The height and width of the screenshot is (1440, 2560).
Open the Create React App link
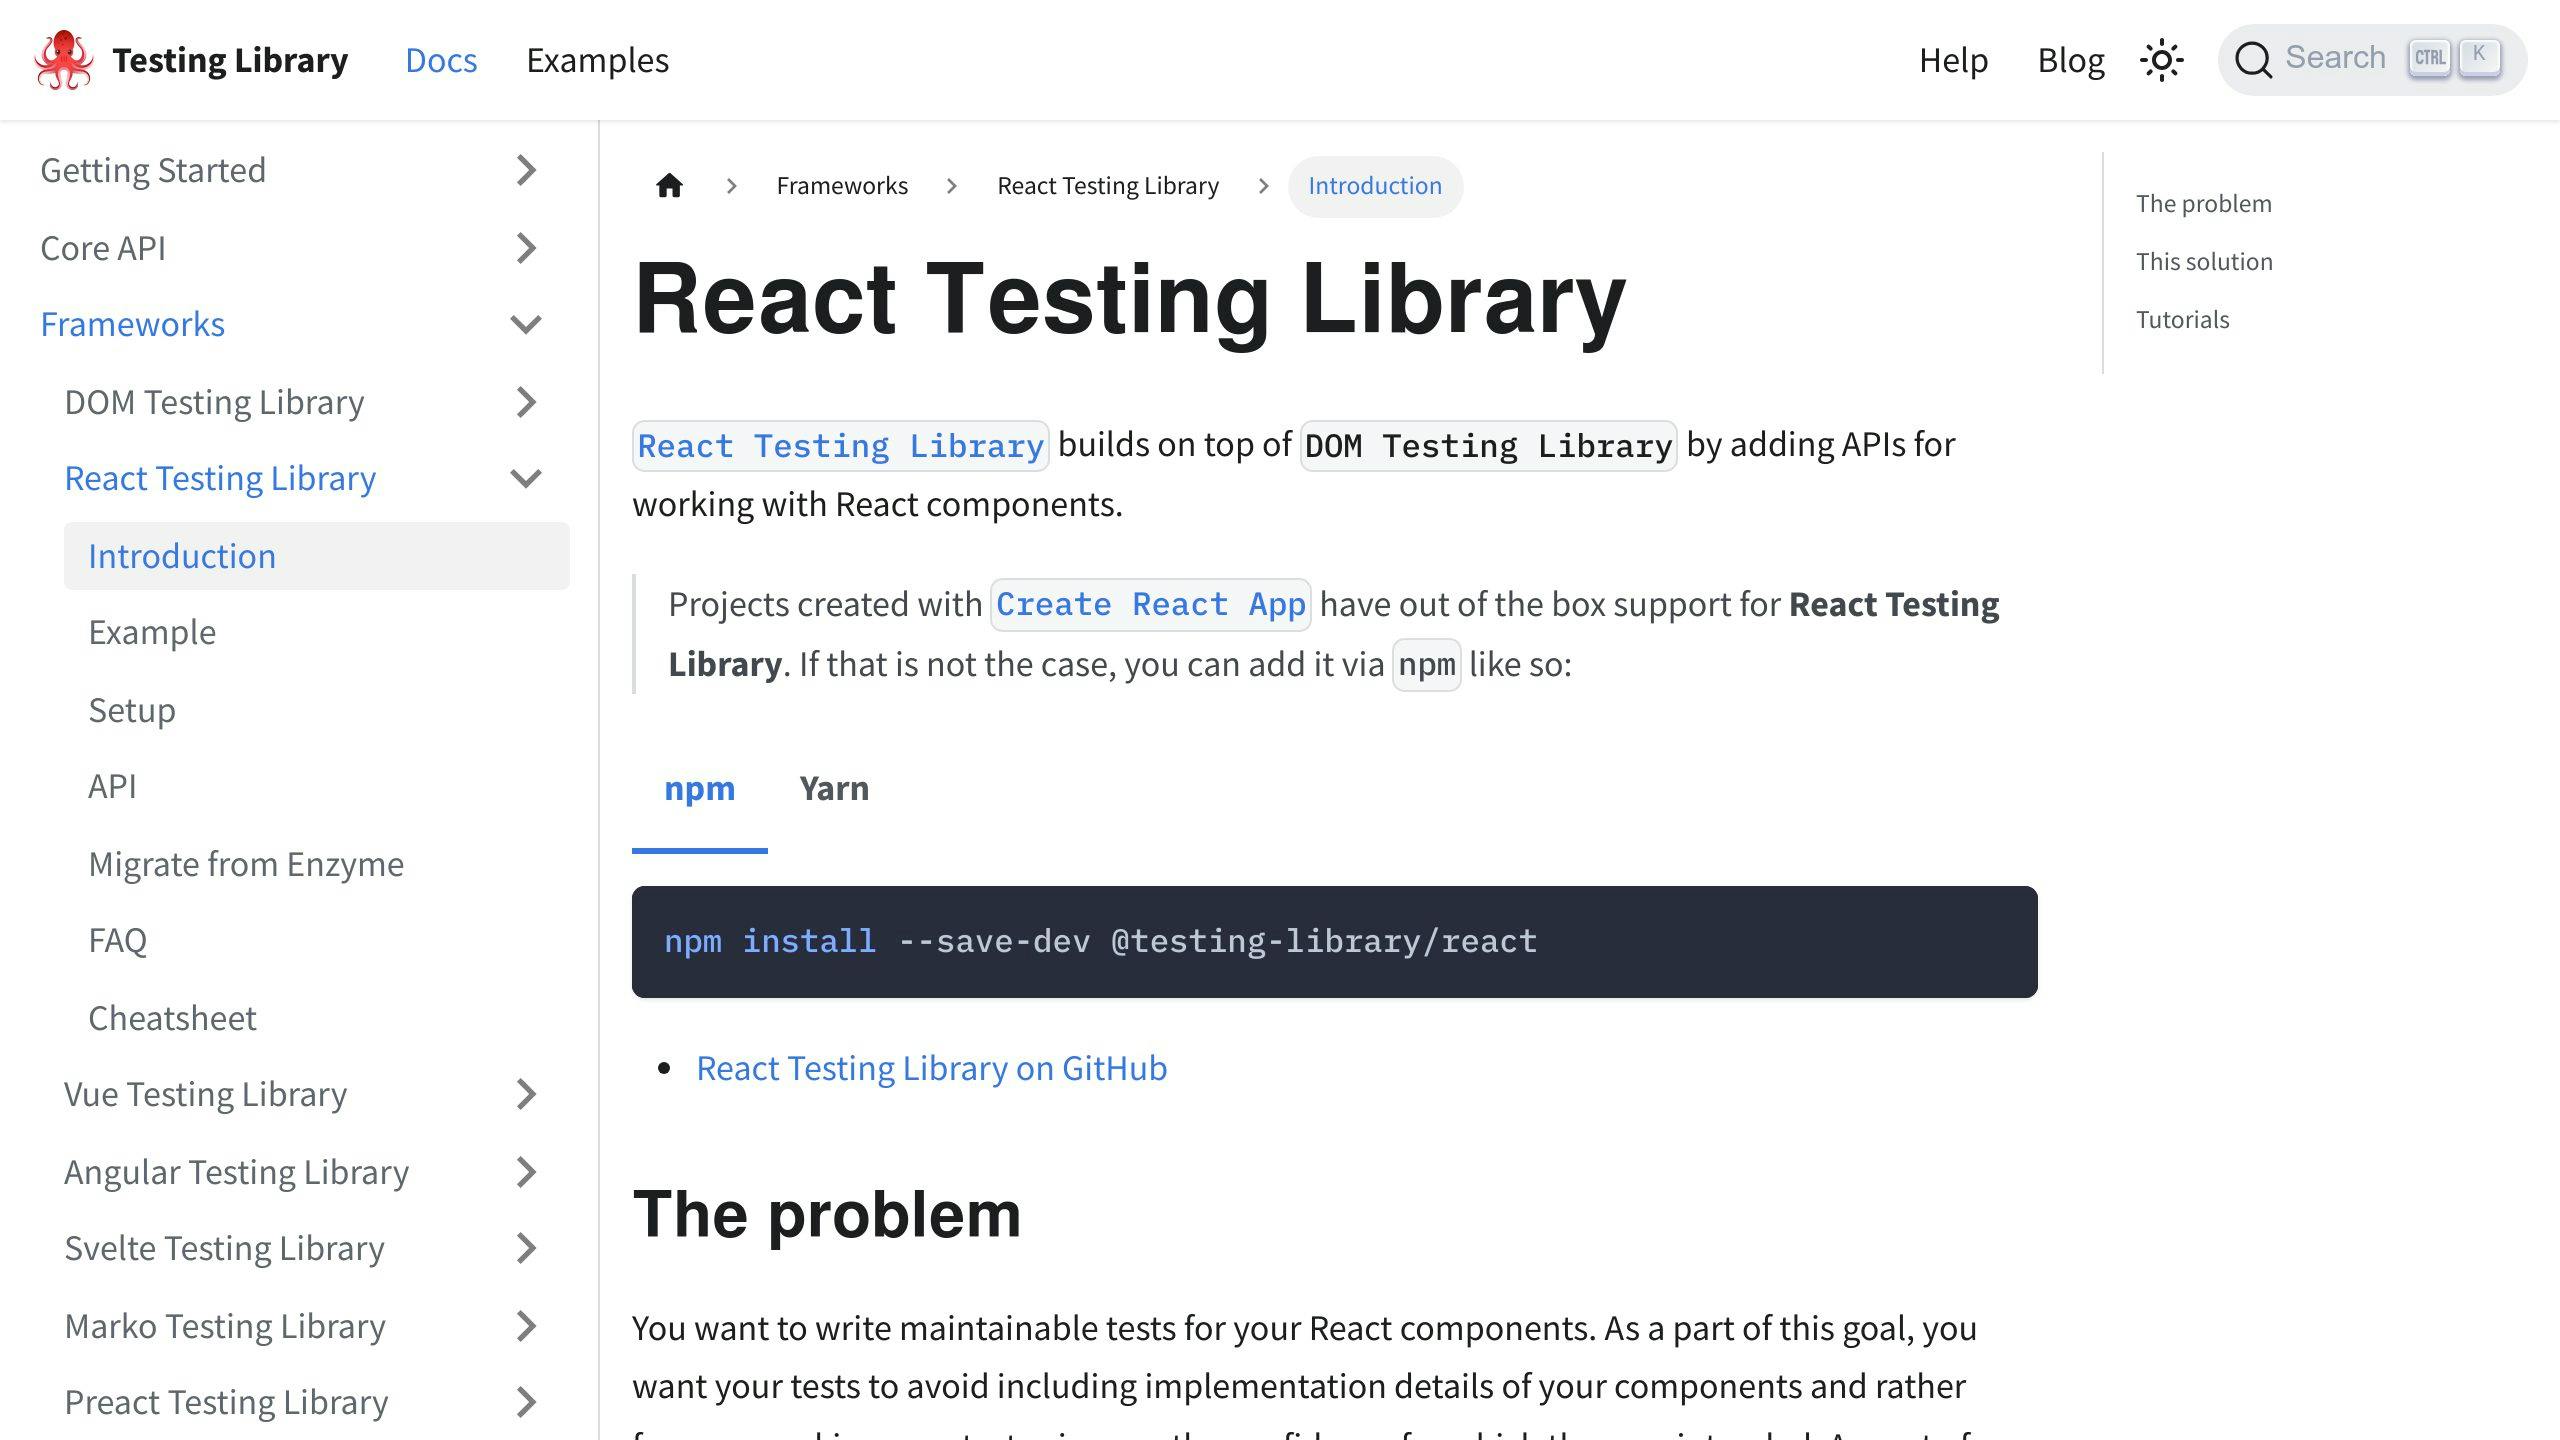[x=1150, y=604]
